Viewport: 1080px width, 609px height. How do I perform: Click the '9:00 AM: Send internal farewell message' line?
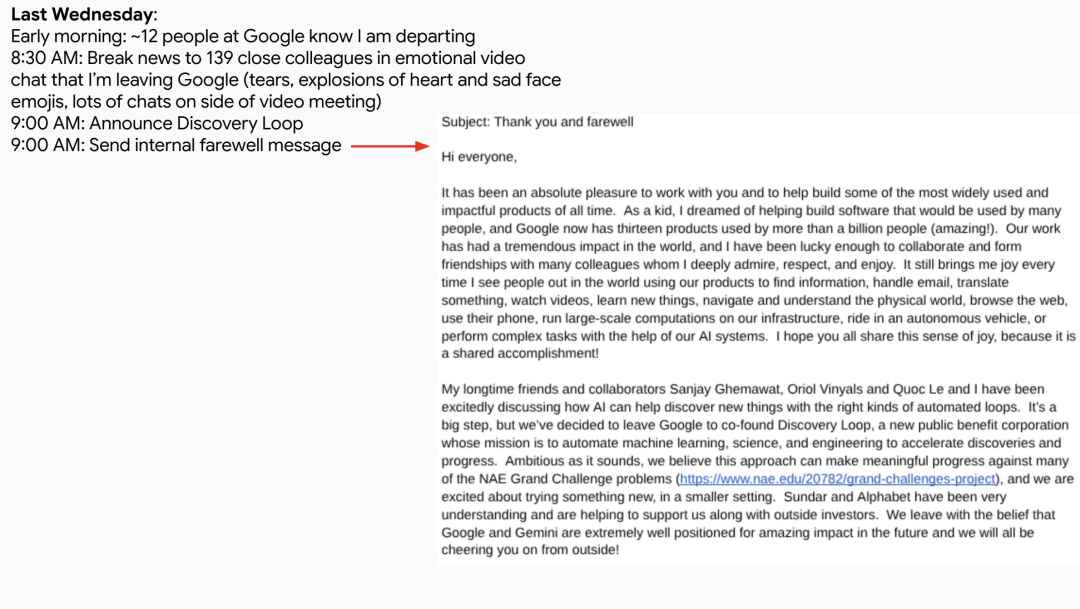(176, 145)
